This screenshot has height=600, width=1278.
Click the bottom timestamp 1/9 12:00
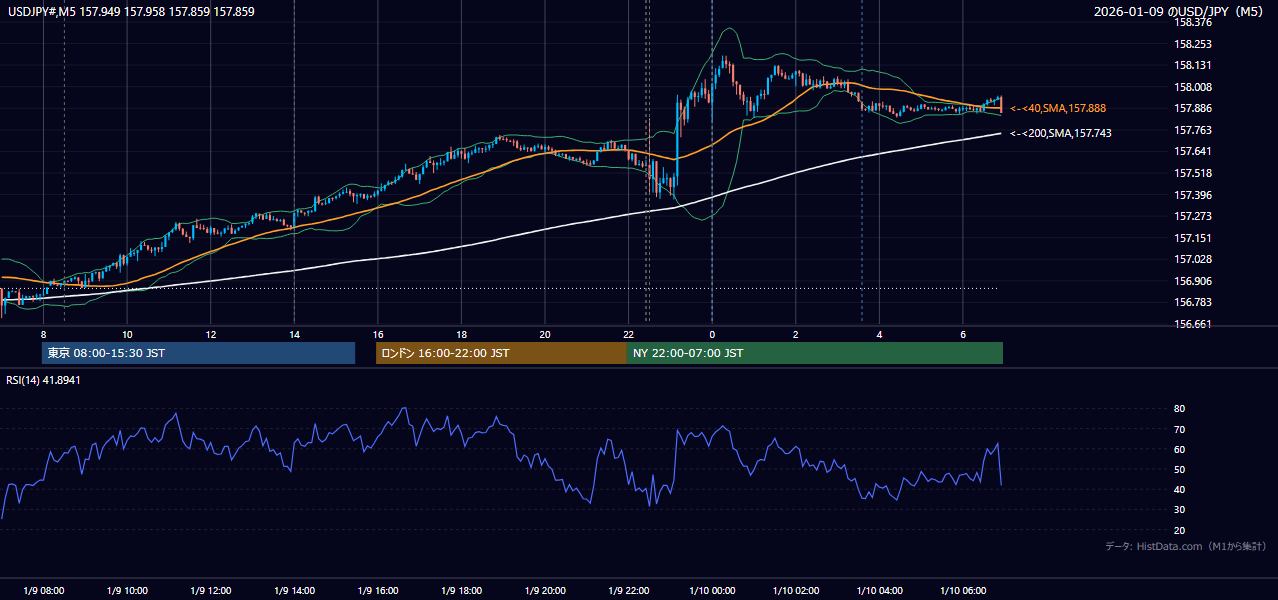coord(210,590)
